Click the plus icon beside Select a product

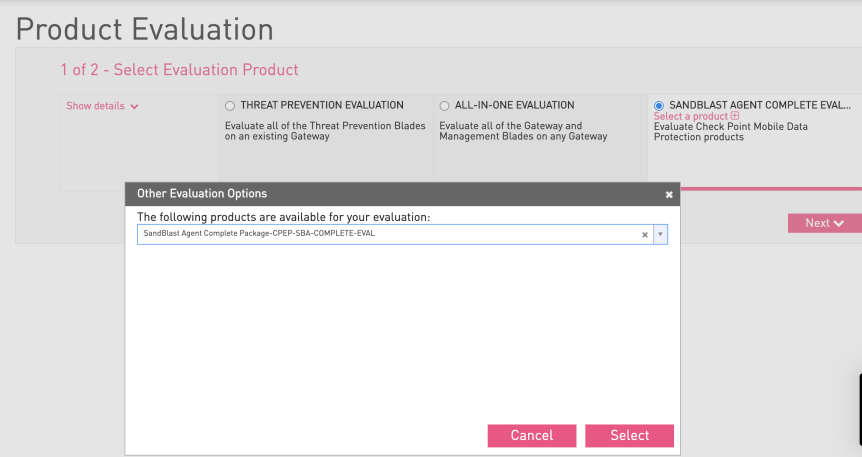tap(735, 116)
